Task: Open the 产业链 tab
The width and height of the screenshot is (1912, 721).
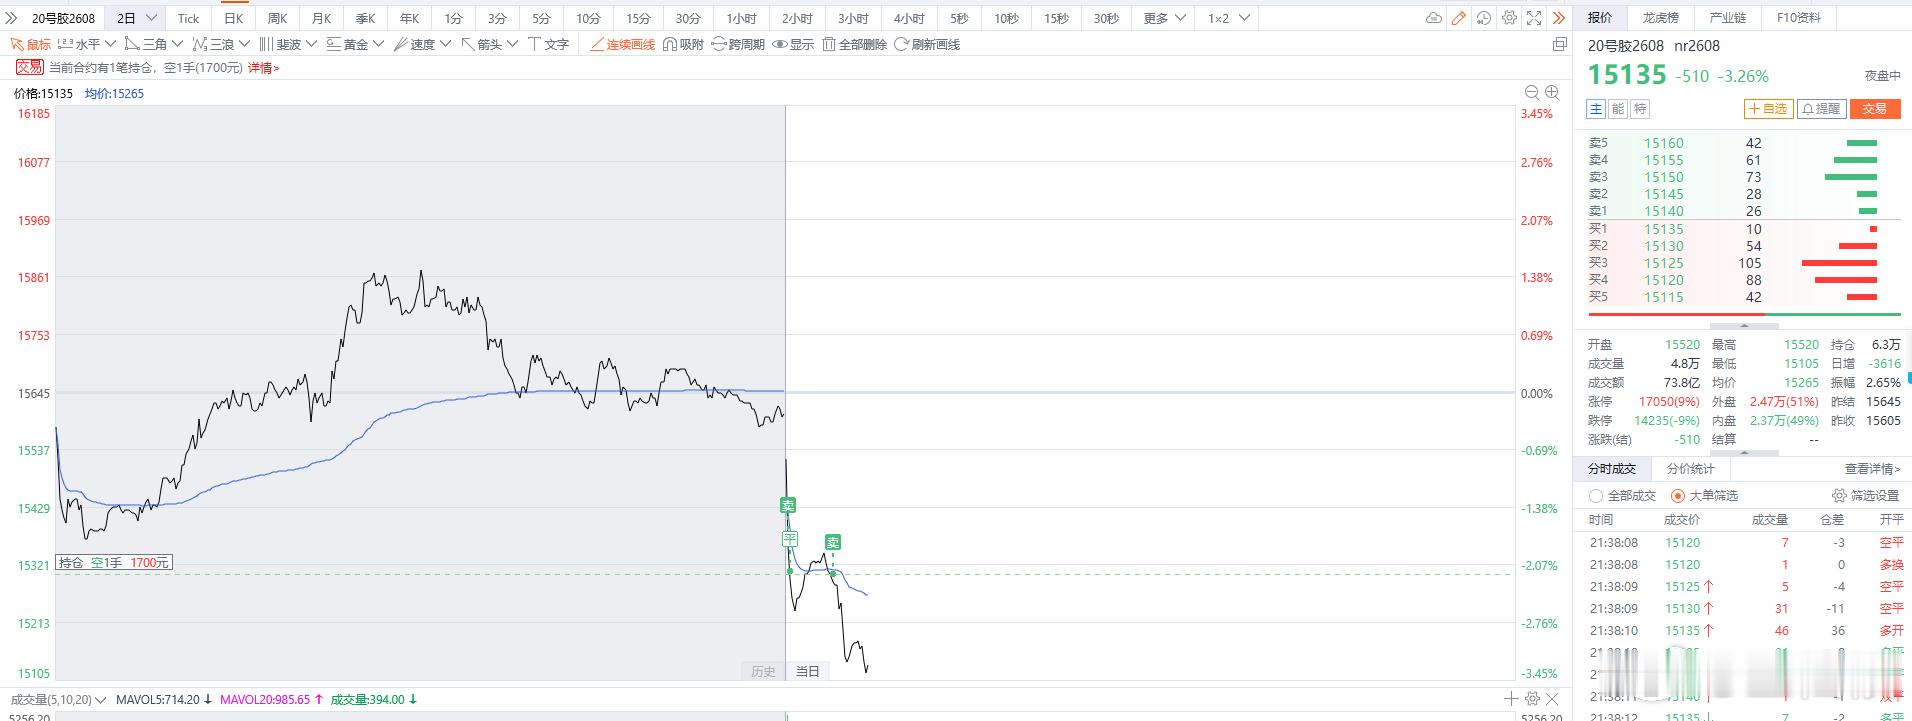Action: 1727,18
